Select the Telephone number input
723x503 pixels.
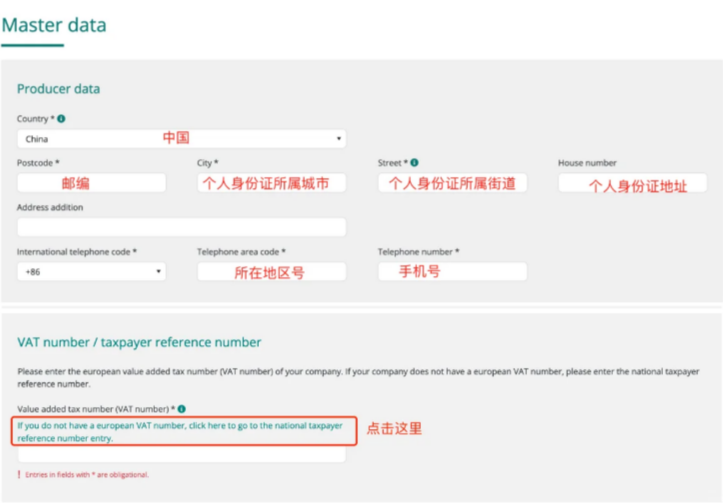tap(452, 271)
